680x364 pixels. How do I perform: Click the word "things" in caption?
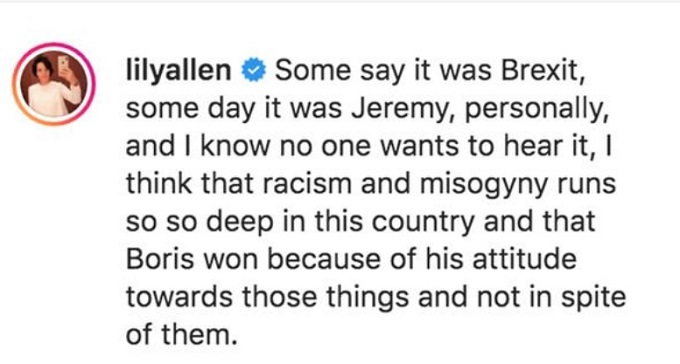(367, 298)
